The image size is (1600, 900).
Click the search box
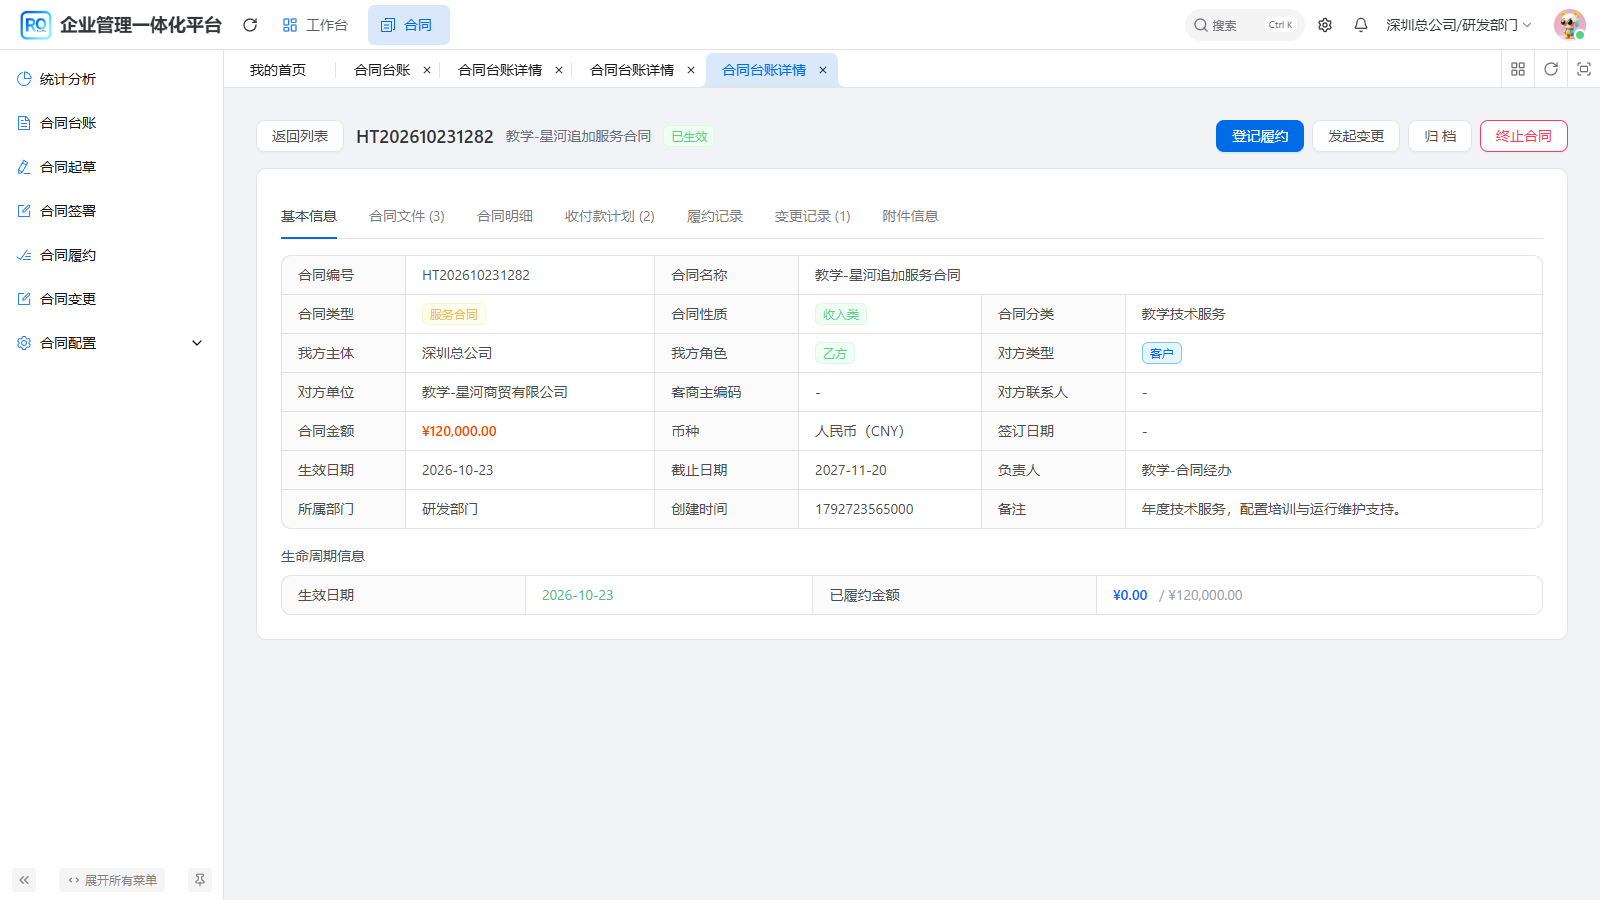coord(1244,25)
